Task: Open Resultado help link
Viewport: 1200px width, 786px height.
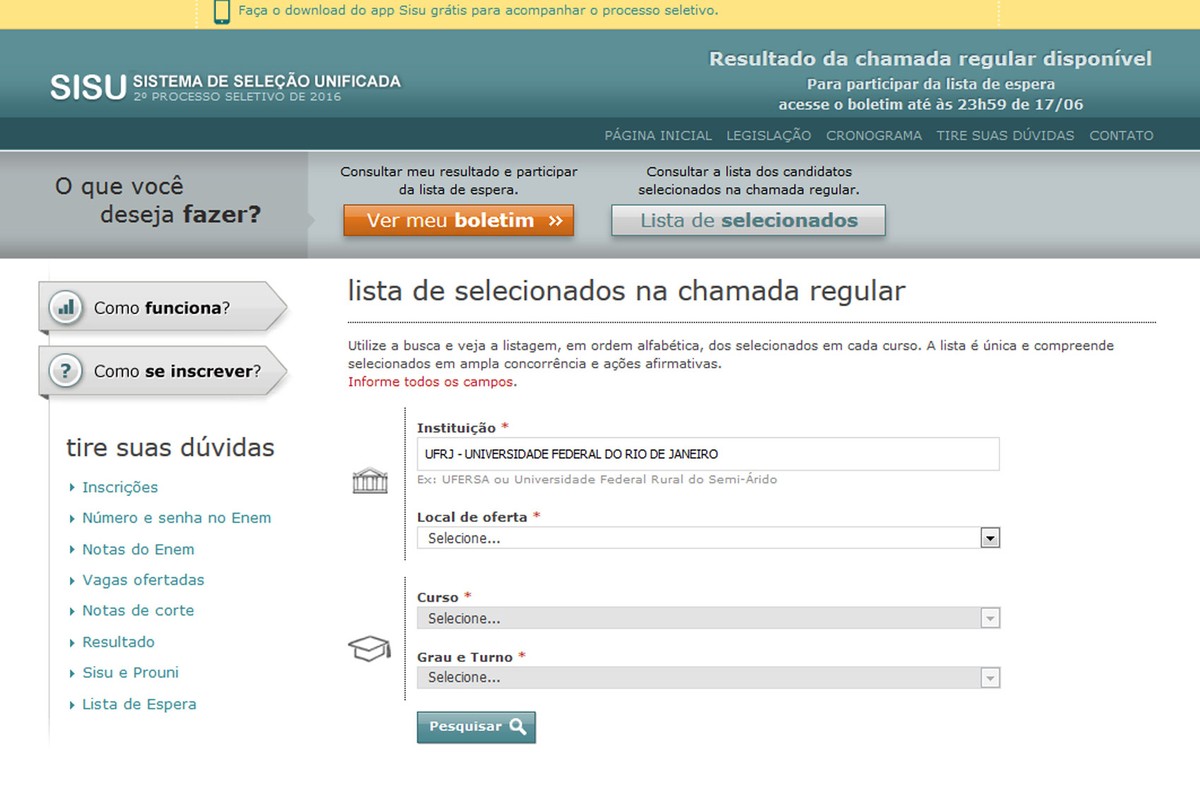Action: tap(118, 642)
